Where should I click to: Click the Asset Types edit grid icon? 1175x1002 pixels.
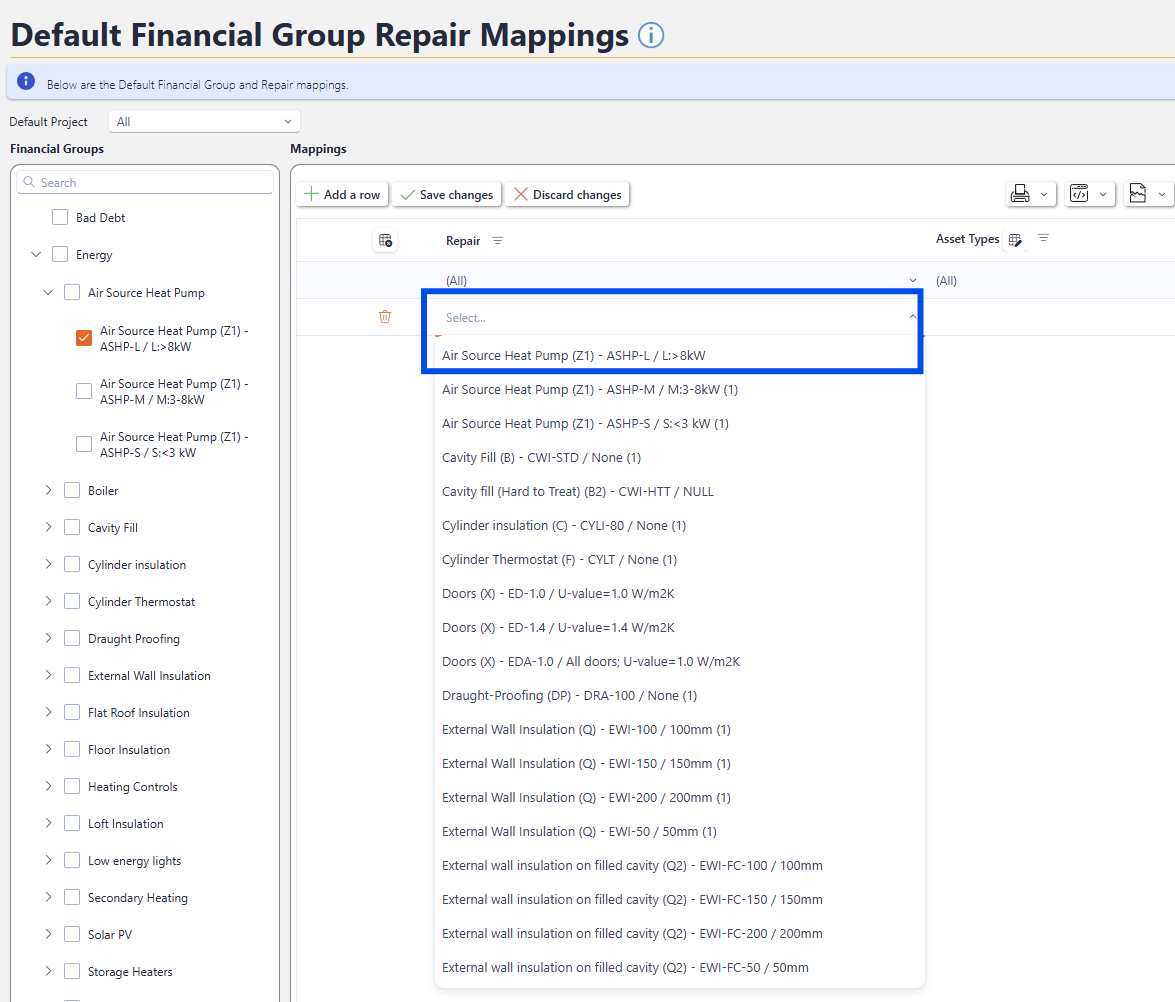pyautogui.click(x=1015, y=240)
